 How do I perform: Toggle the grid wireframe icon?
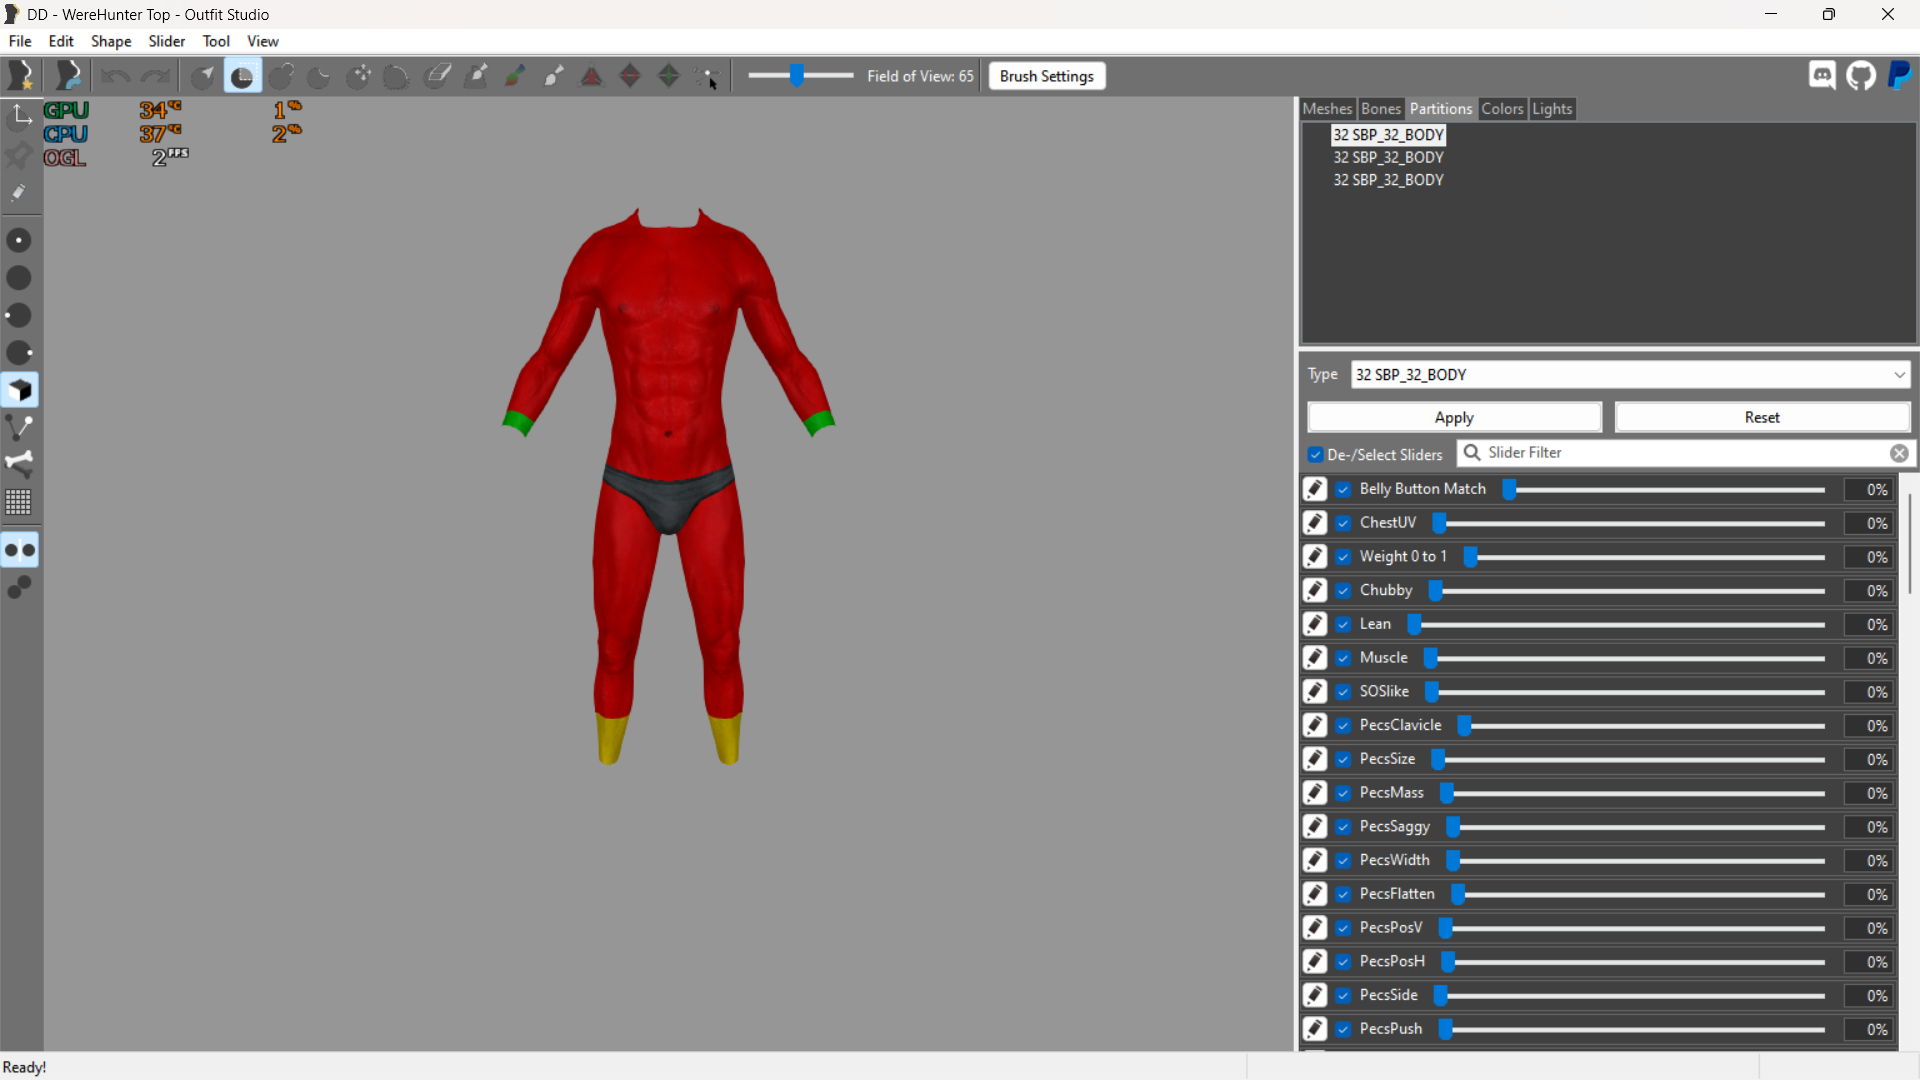(x=19, y=502)
